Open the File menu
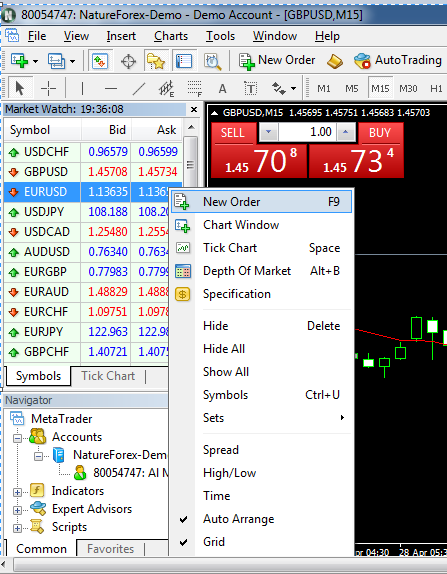The image size is (447, 574). pyautogui.click(x=37, y=36)
